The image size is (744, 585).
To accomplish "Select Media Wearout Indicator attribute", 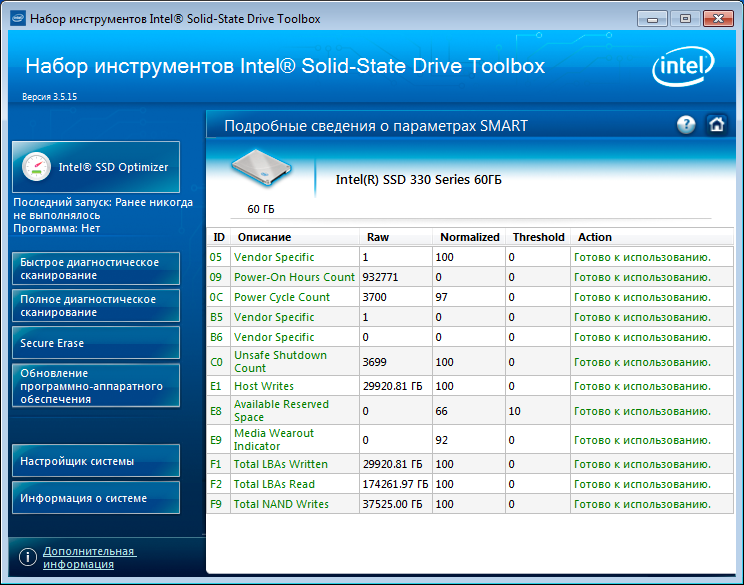I will pos(274,439).
